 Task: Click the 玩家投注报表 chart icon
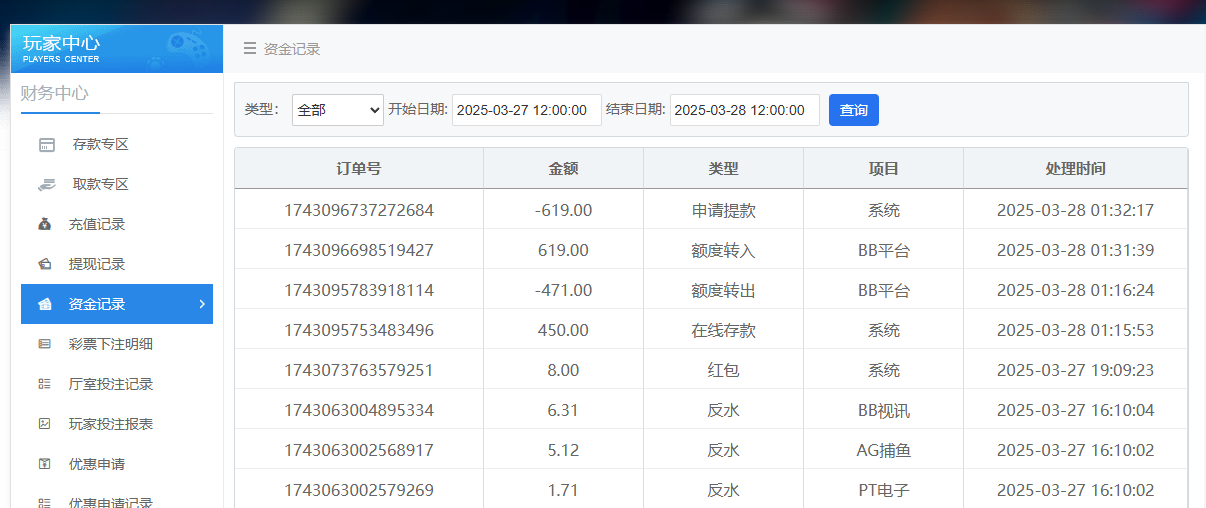point(45,424)
